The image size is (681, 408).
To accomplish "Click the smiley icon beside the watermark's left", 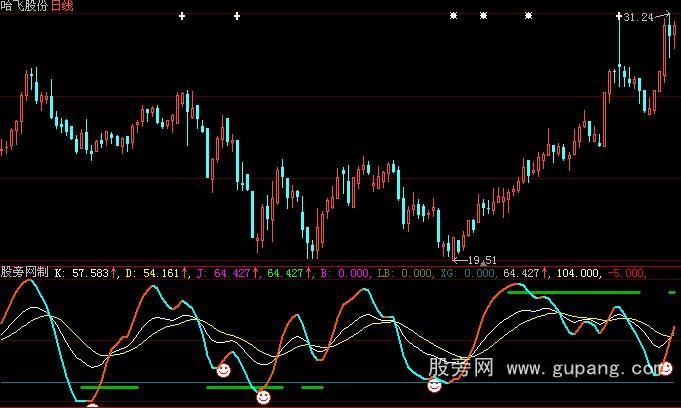I will click(x=435, y=385).
